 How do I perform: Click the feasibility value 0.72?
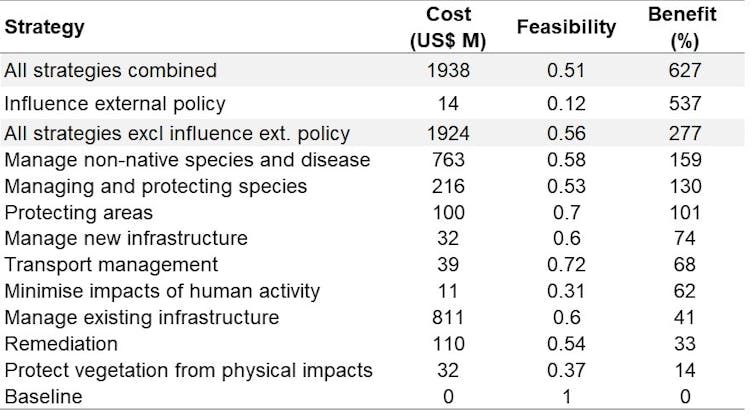click(566, 265)
